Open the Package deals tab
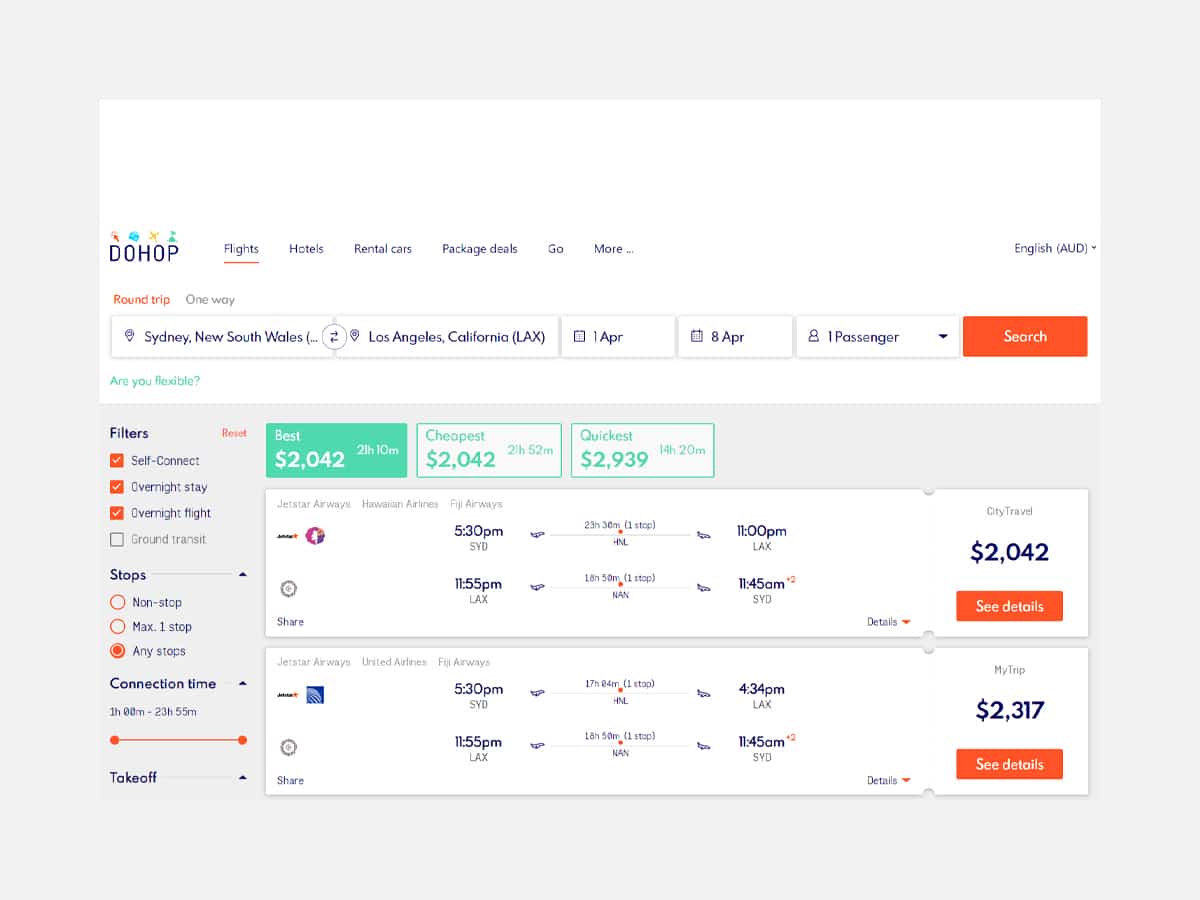This screenshot has width=1200, height=900. (x=480, y=249)
